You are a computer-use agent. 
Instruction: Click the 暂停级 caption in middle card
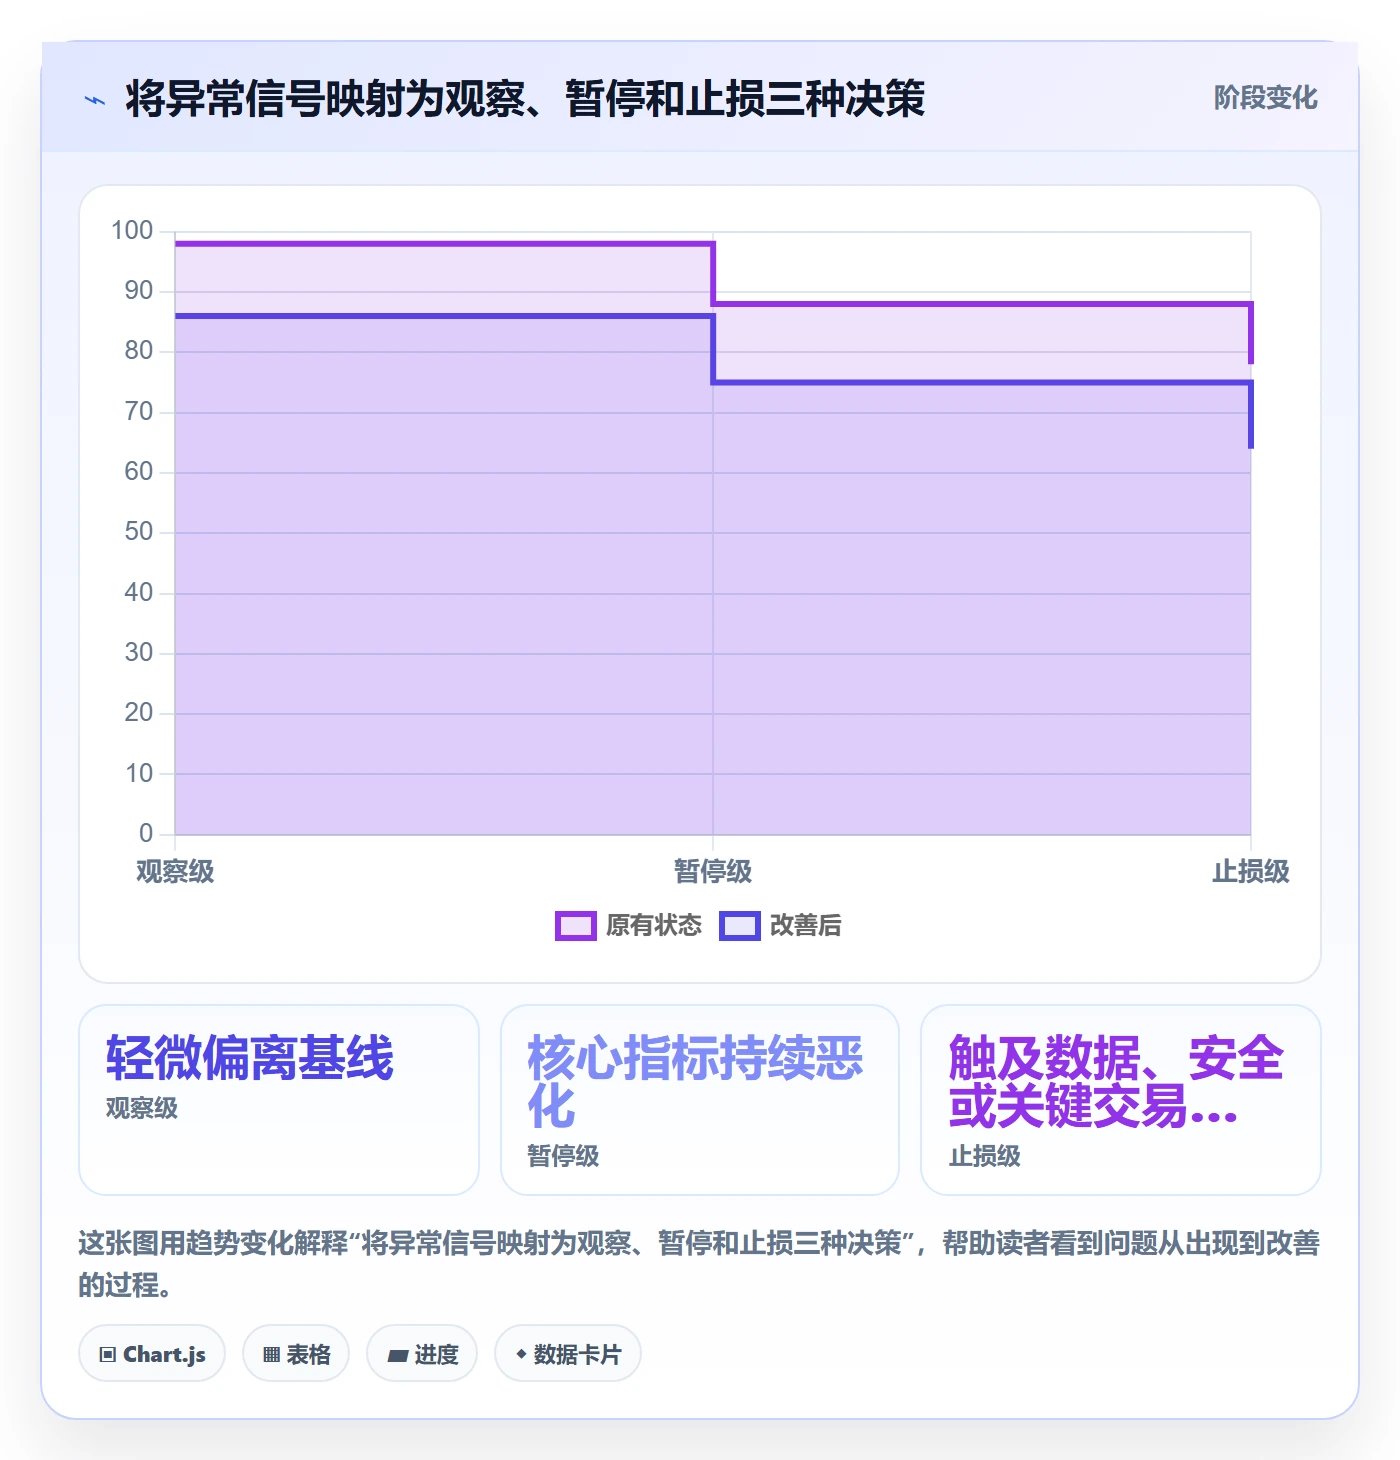pos(563,1156)
